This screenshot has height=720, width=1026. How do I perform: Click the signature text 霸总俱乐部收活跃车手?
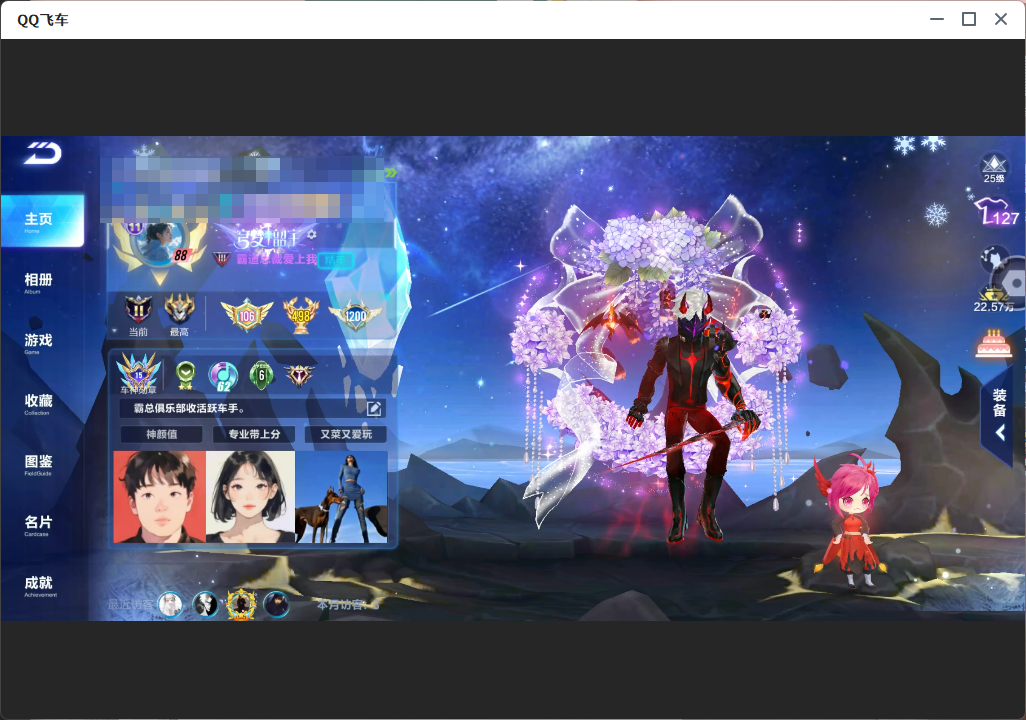point(189,408)
